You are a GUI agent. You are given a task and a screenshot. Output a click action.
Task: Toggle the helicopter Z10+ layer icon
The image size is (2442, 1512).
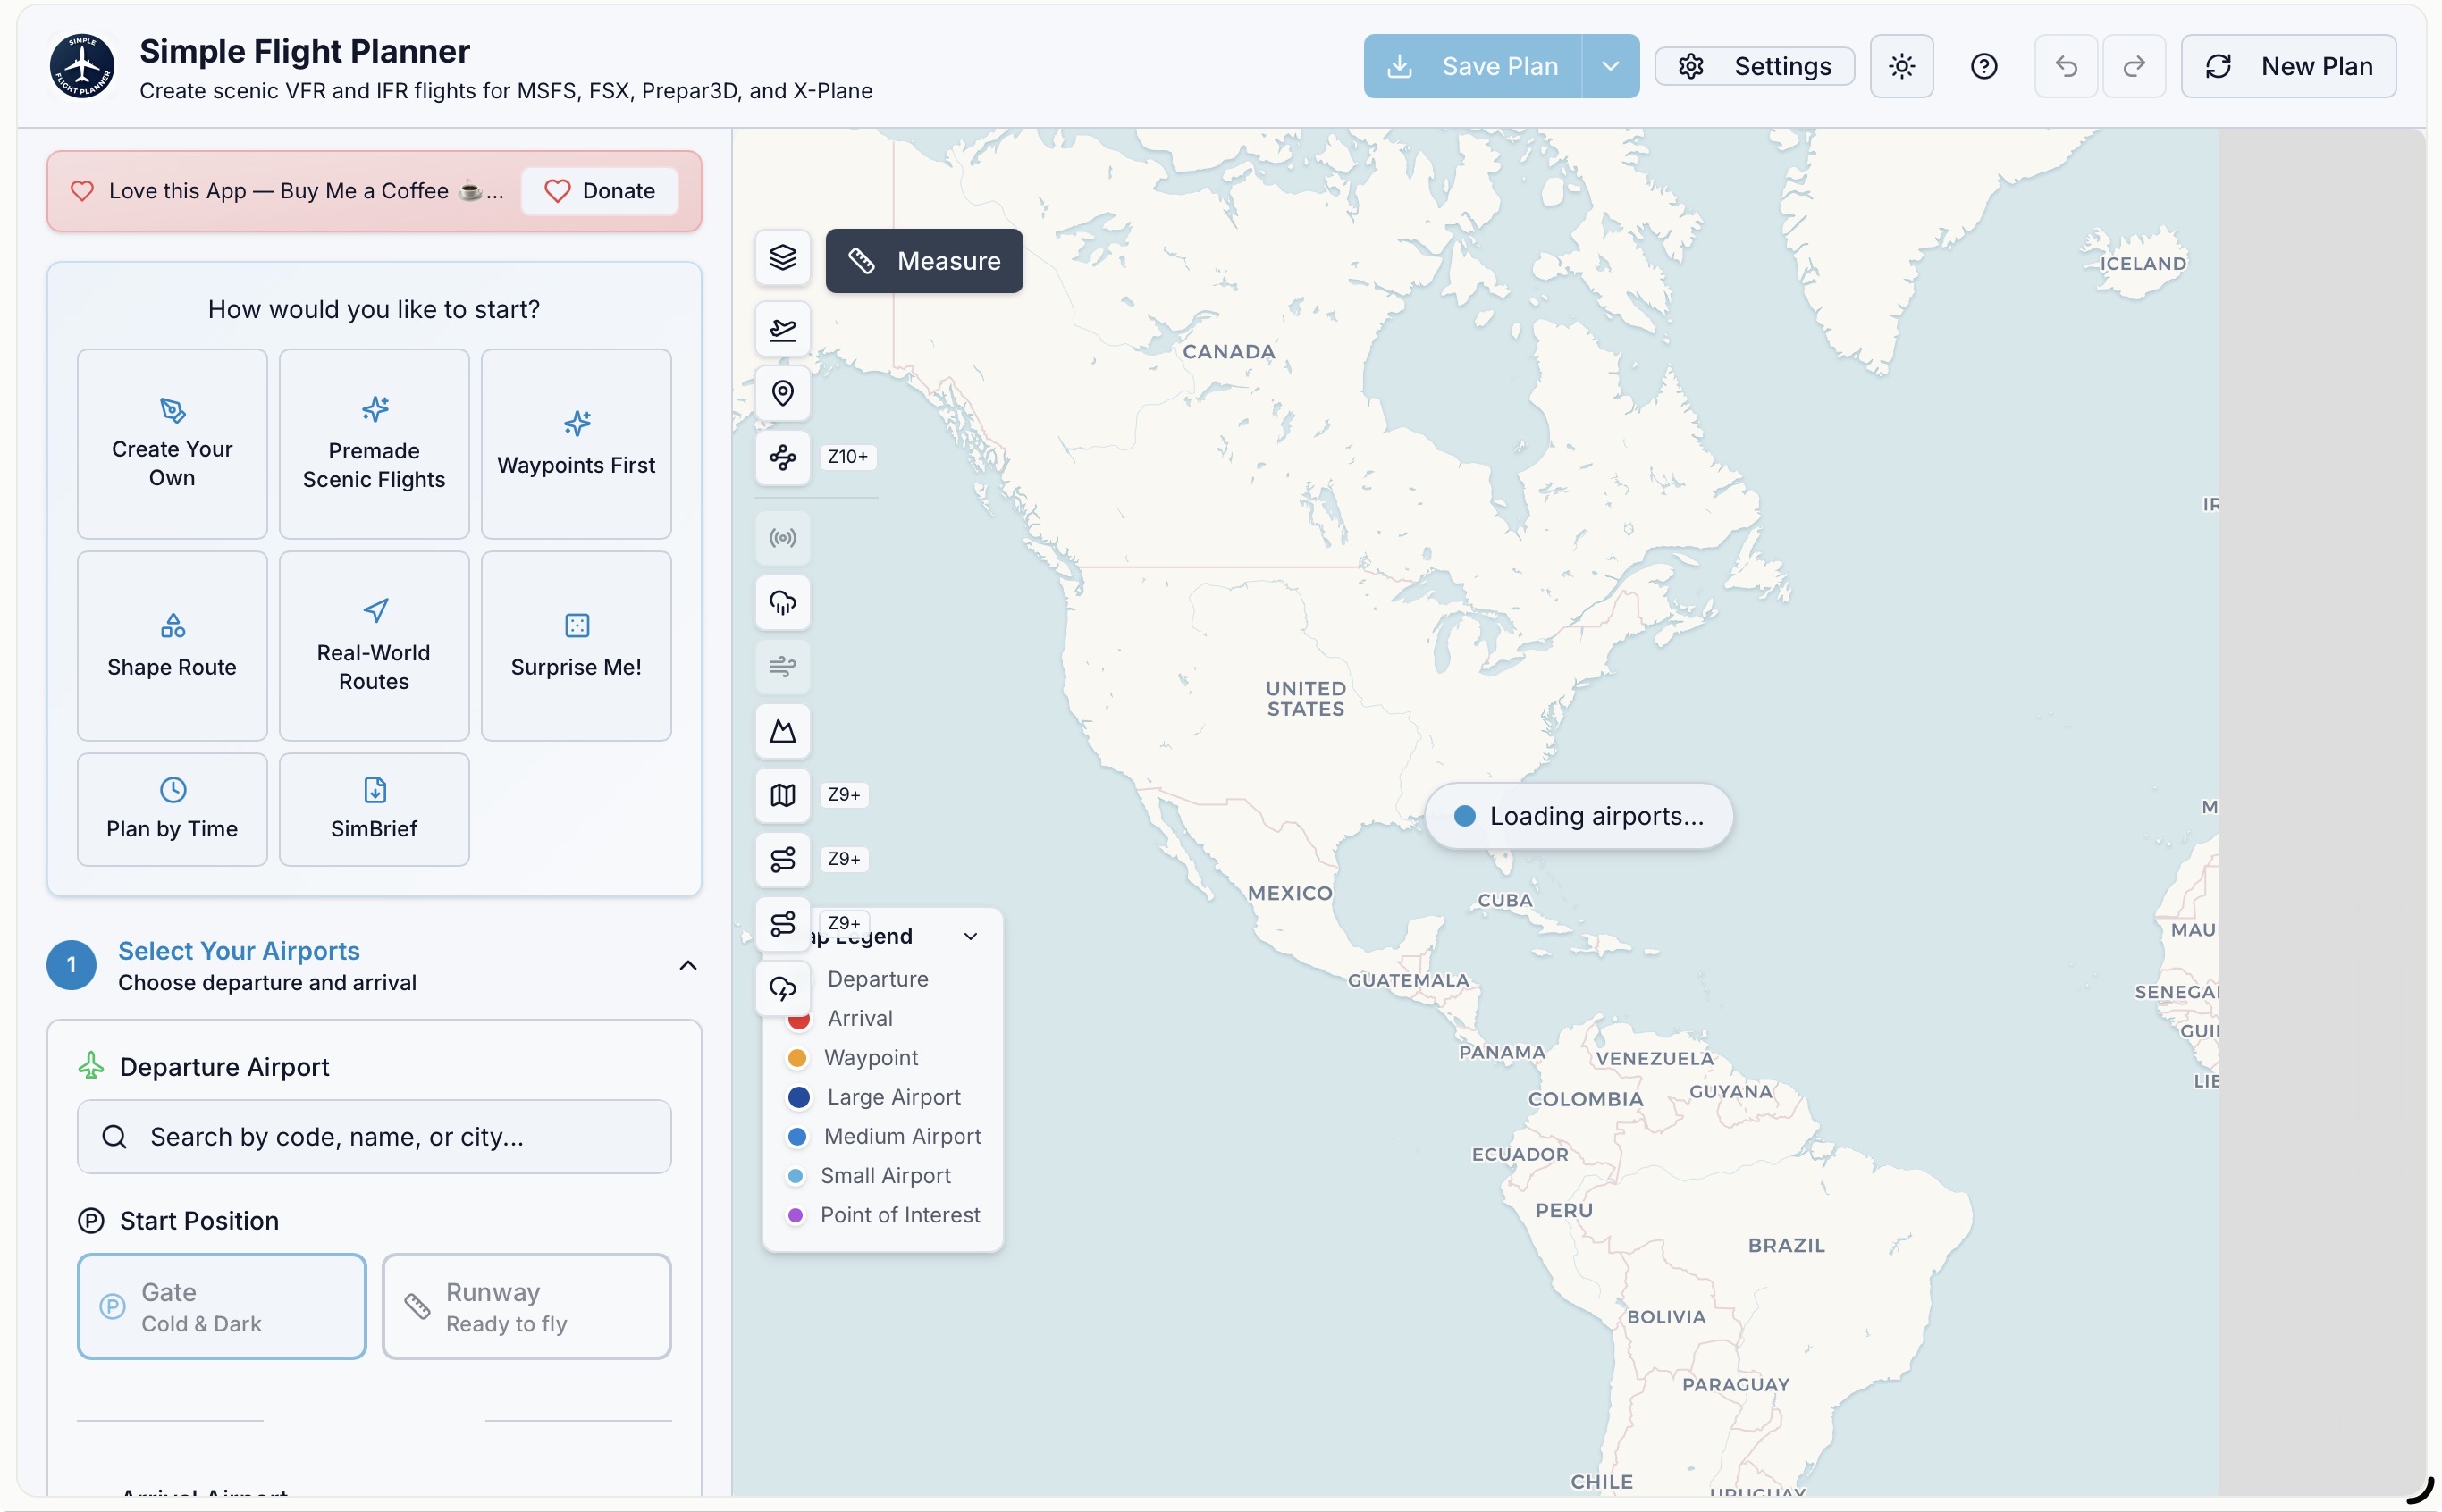[782, 457]
